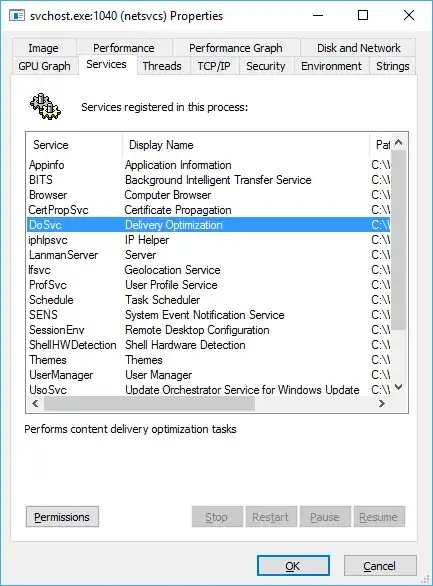The width and height of the screenshot is (433, 586).
Task: Select the Appinfo service row
Action: click(208, 165)
